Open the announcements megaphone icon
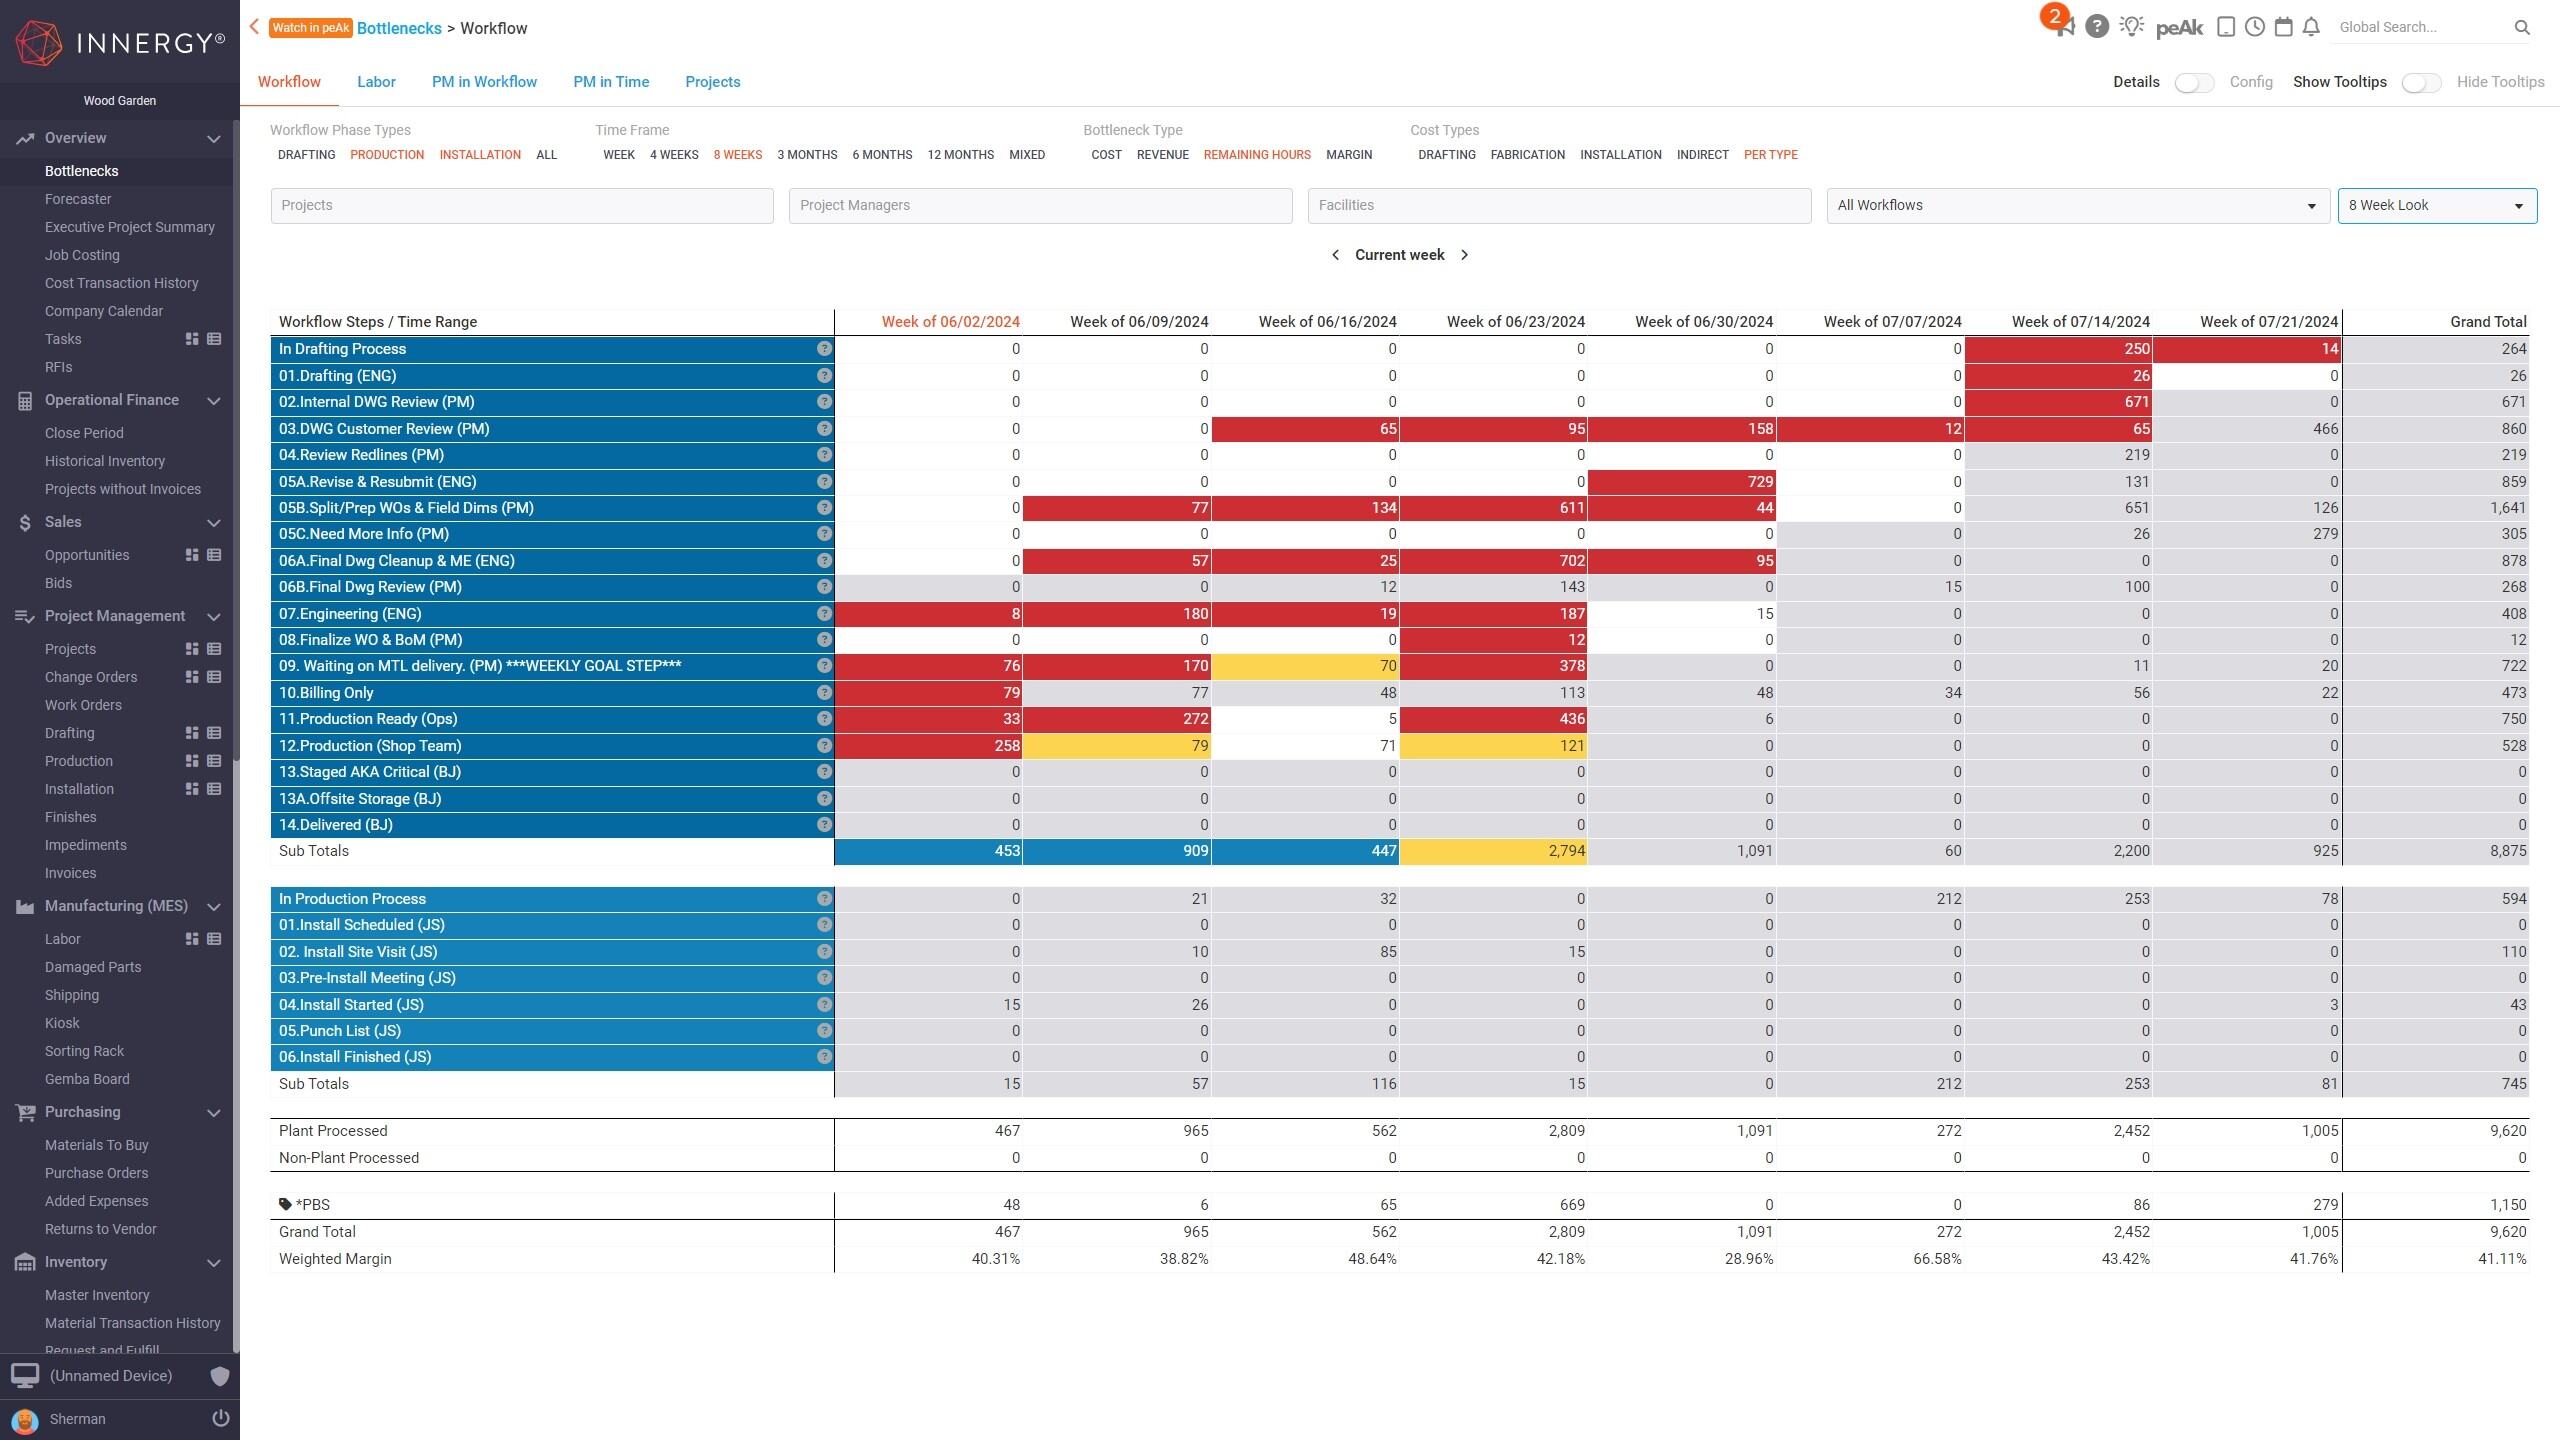The image size is (2560, 1440). click(2064, 28)
